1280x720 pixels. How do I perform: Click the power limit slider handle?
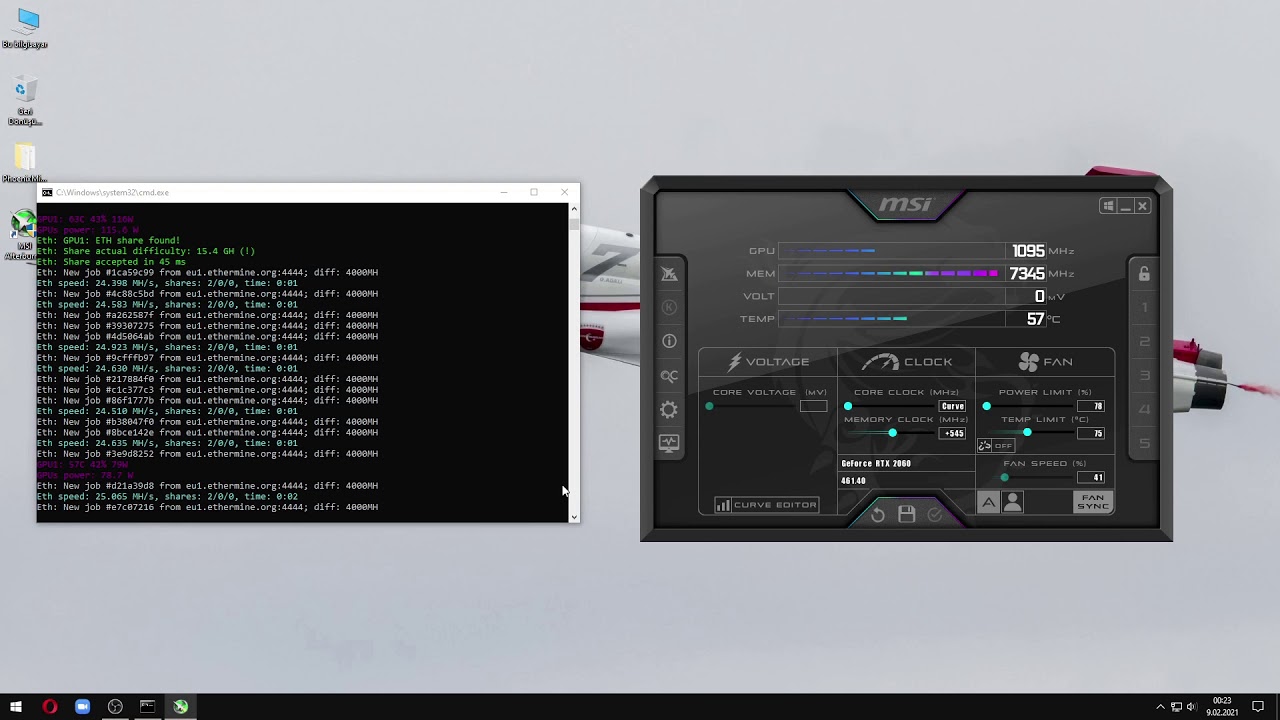pyautogui.click(x=986, y=406)
